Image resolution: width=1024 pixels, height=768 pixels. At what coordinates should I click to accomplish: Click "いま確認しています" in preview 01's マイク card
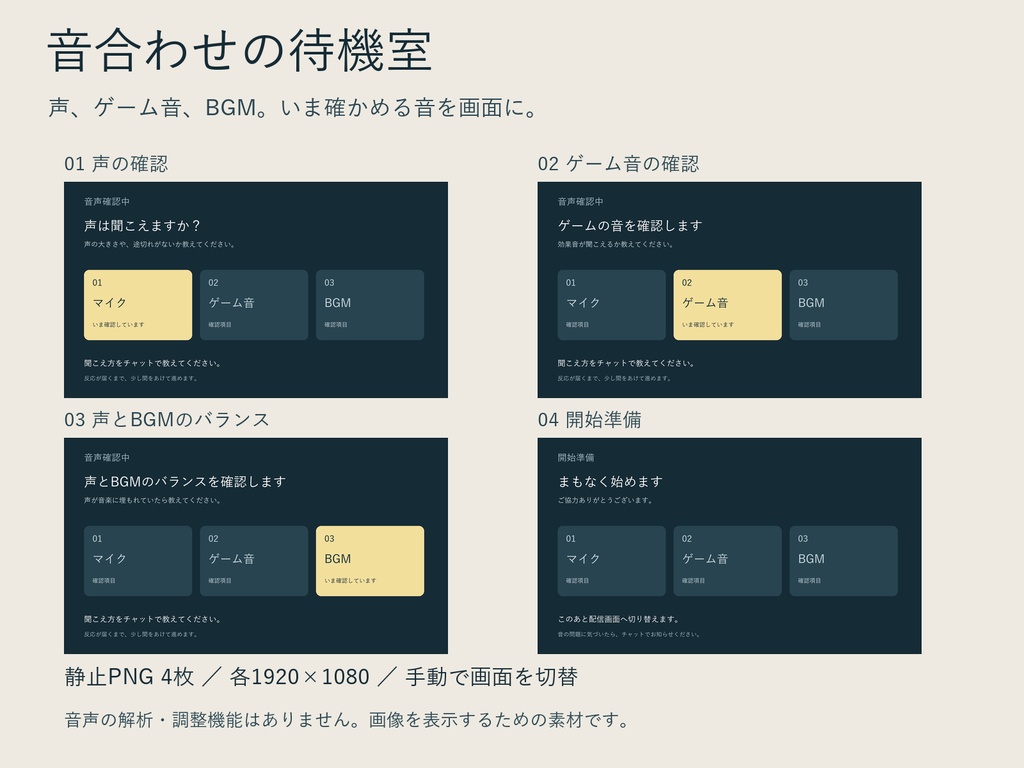(118, 325)
